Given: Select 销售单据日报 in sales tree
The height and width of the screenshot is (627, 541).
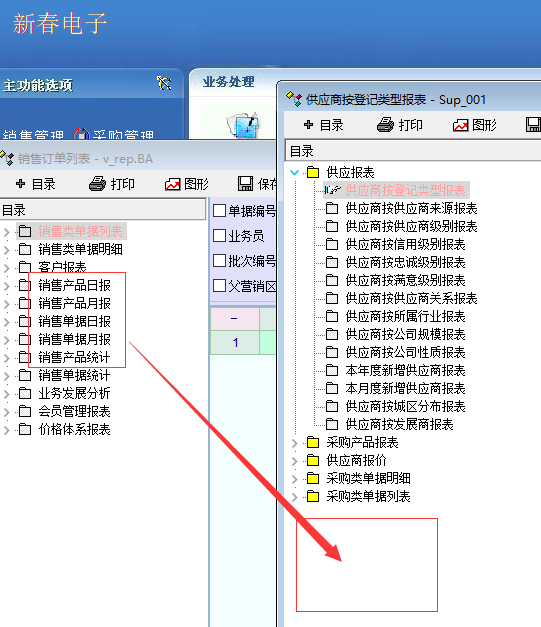Looking at the screenshot, I should [74, 321].
